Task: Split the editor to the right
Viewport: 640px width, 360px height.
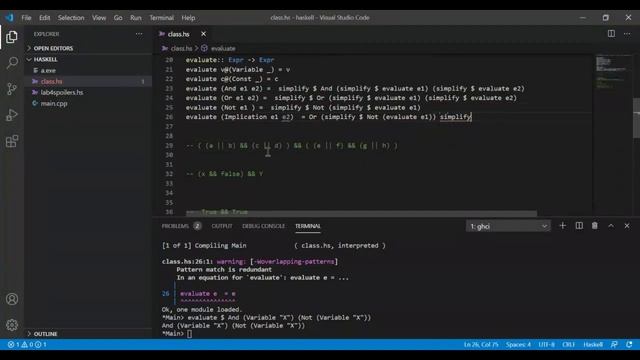Action: coord(611,34)
